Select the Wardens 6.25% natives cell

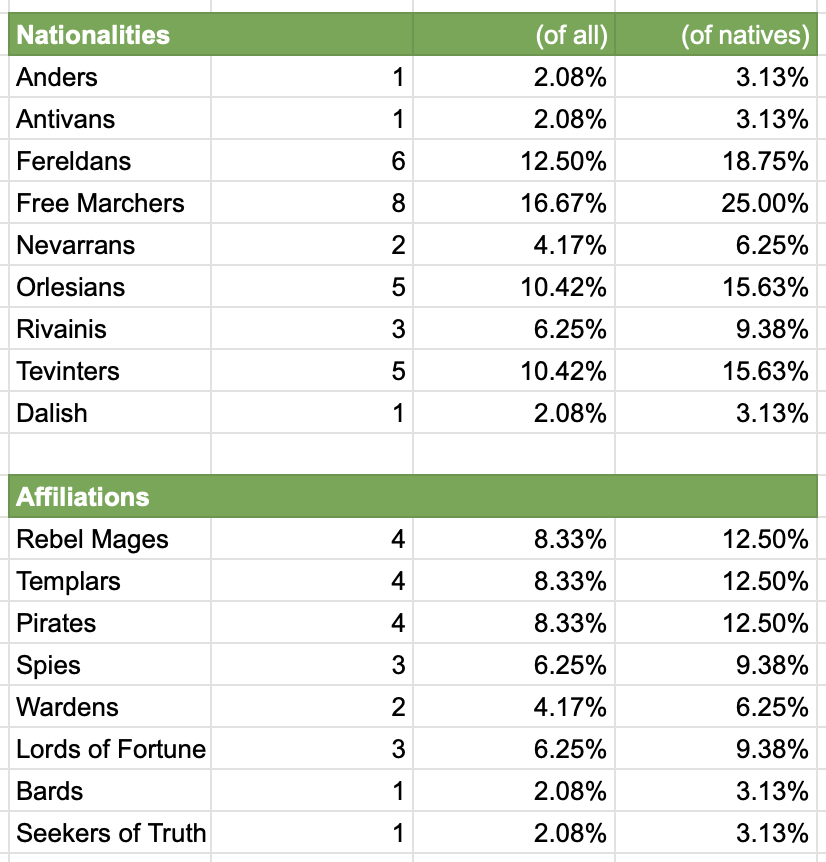point(716,707)
